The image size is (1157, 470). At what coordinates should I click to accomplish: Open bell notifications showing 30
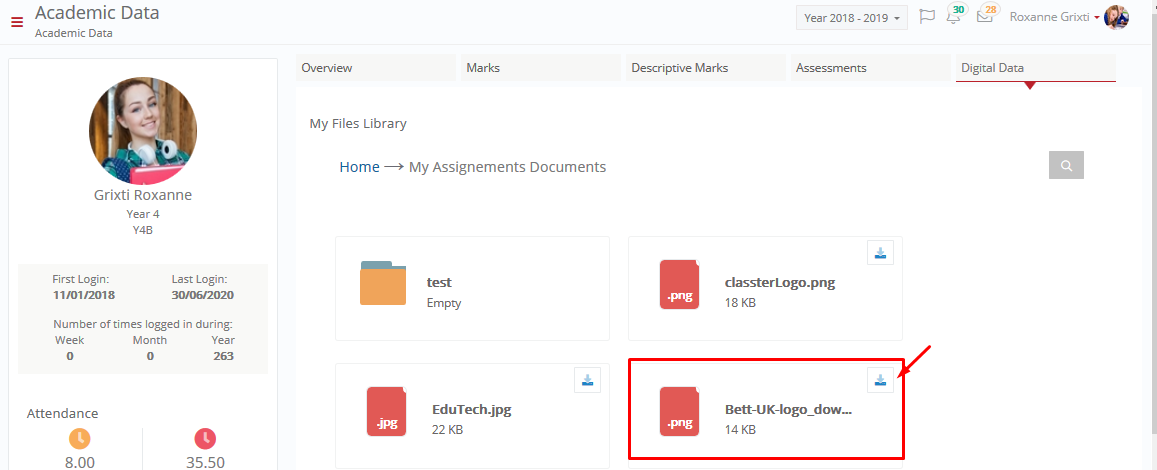pyautogui.click(x=954, y=16)
